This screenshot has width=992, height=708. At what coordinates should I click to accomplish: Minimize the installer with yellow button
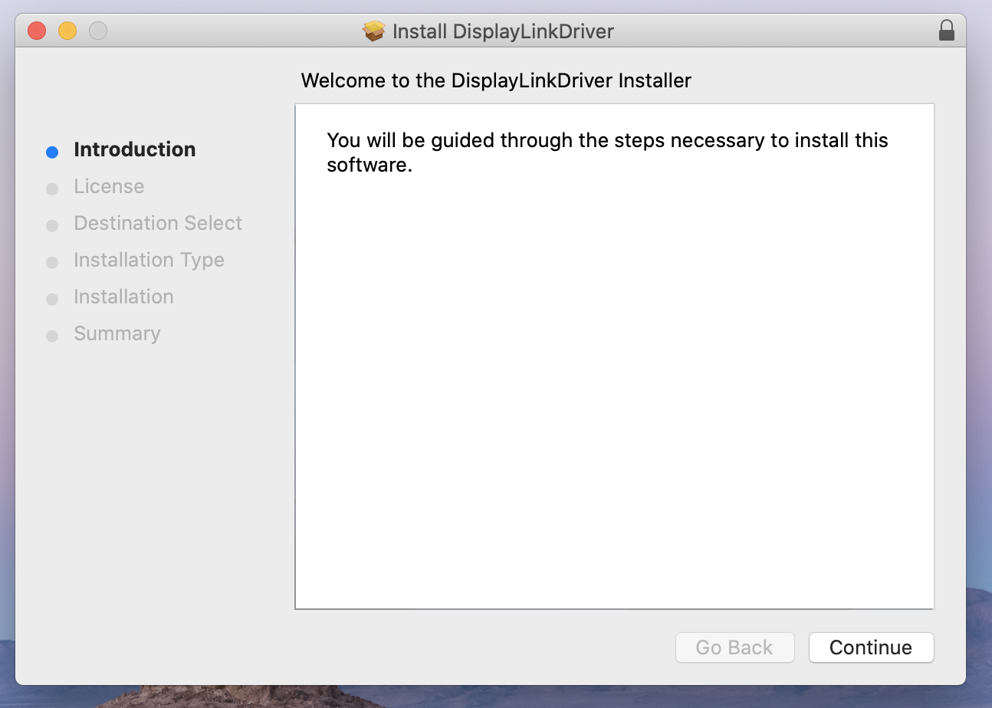coord(67,30)
